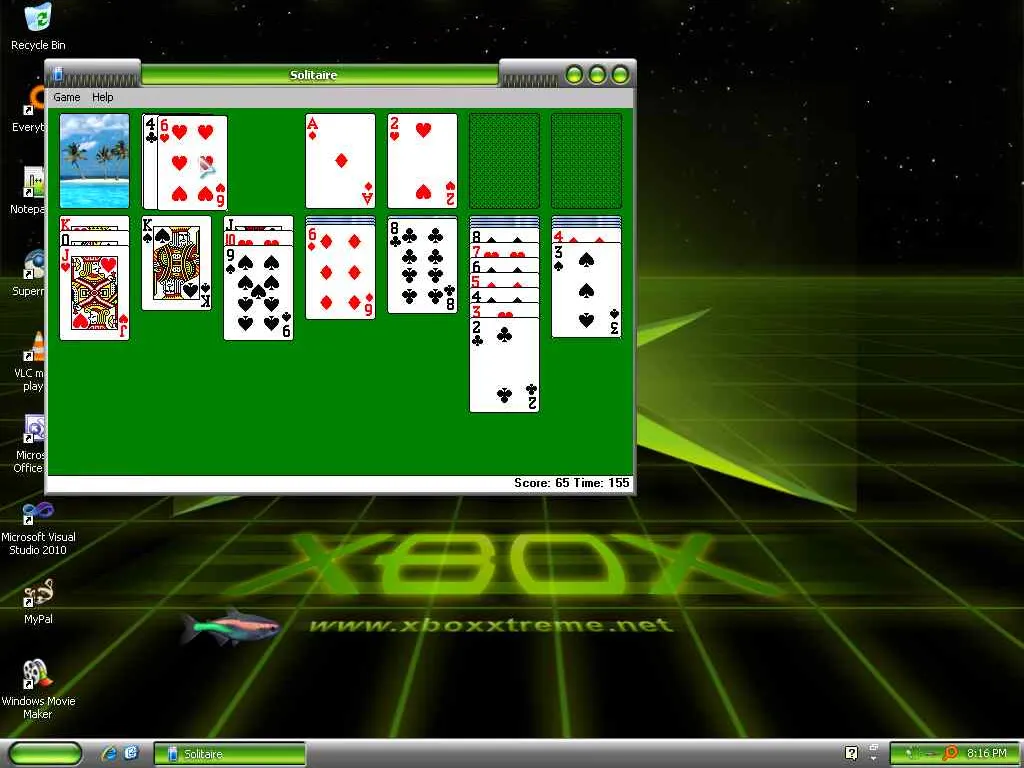Select the King of spades card
Image resolution: width=1024 pixels, height=768 pixels.
pos(176,263)
